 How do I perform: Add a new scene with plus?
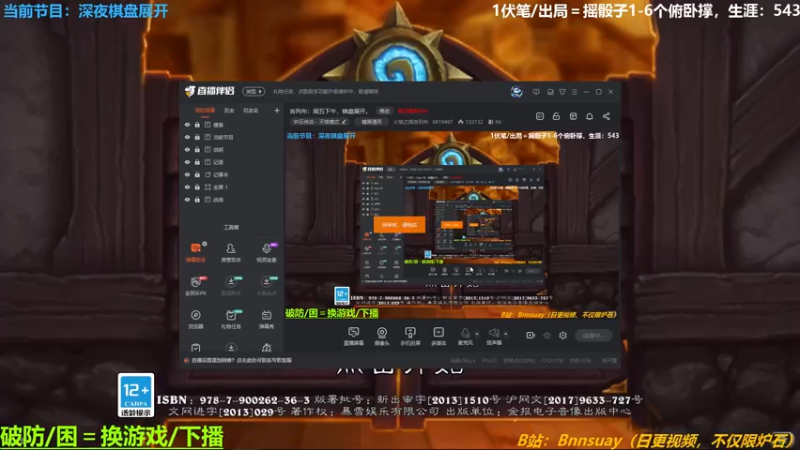(x=277, y=110)
